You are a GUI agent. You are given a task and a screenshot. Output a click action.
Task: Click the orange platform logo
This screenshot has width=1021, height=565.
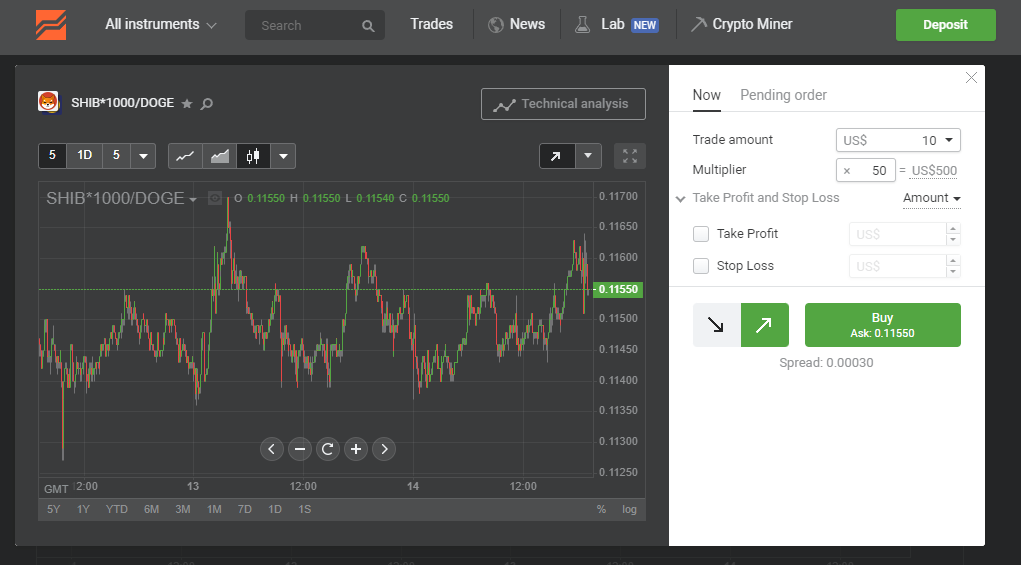[51, 25]
